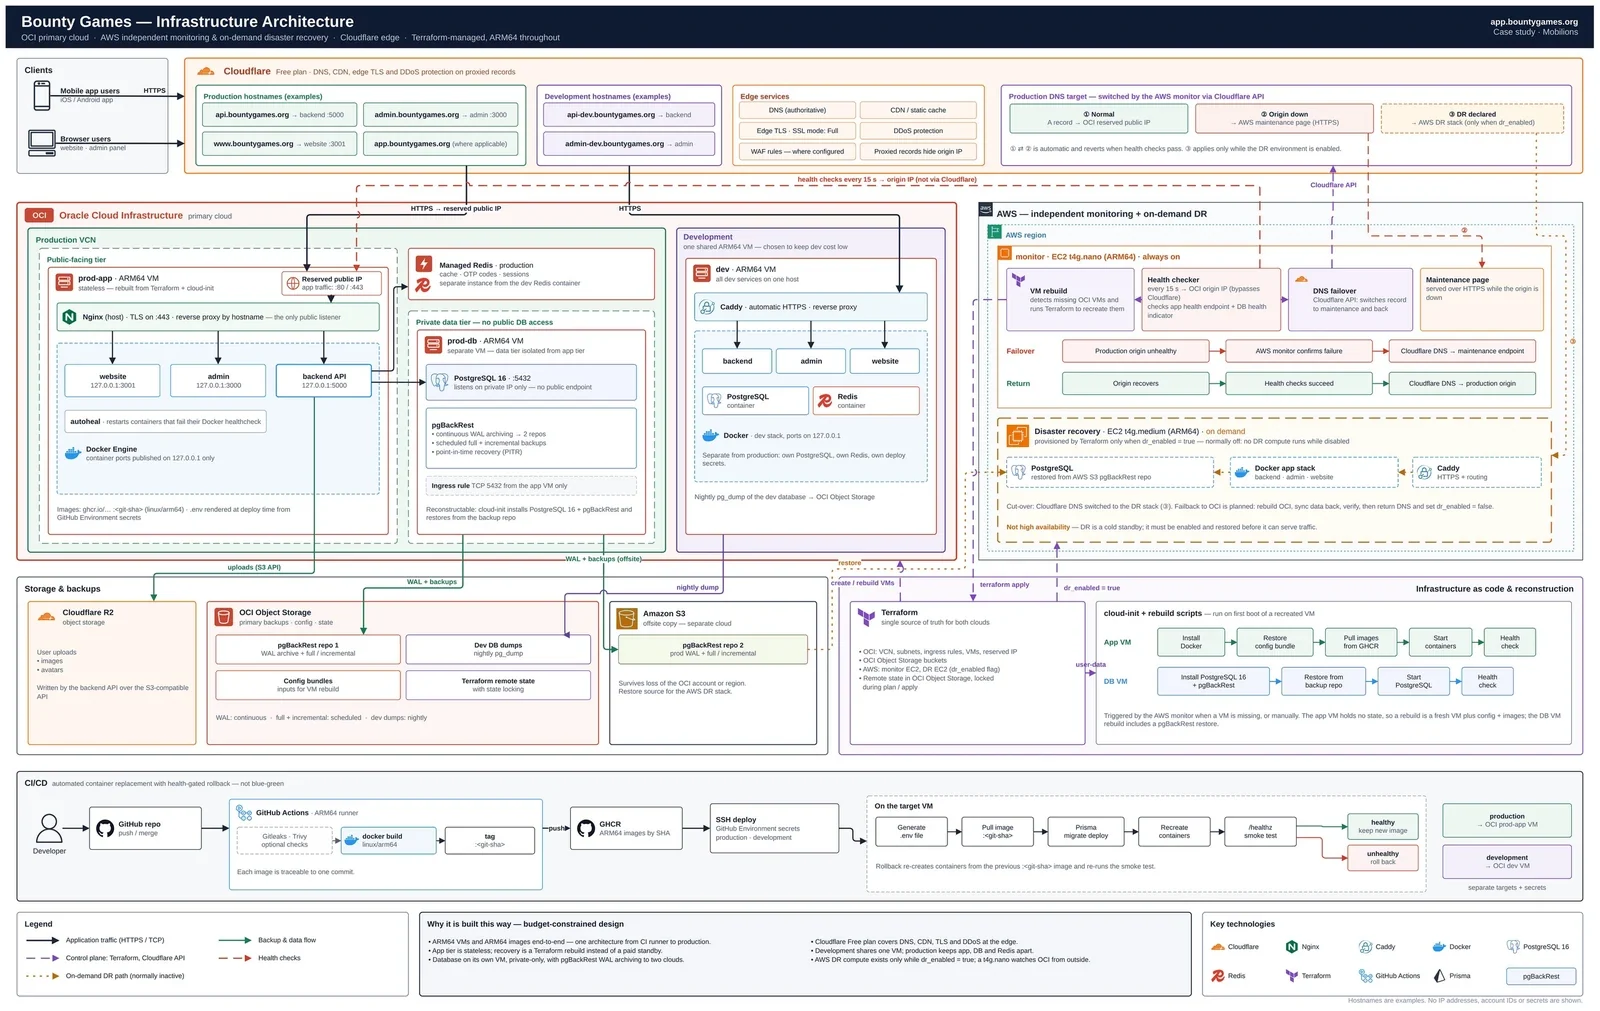Screen dimensions: 1600x1011
Task: Click the OCI Object Storage bucket icon
Action: click(224, 617)
